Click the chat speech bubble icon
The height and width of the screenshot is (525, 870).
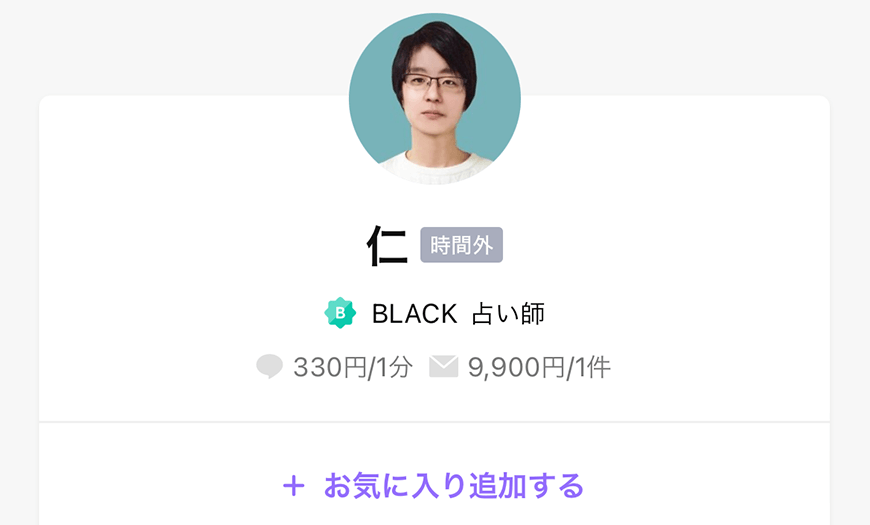point(270,367)
